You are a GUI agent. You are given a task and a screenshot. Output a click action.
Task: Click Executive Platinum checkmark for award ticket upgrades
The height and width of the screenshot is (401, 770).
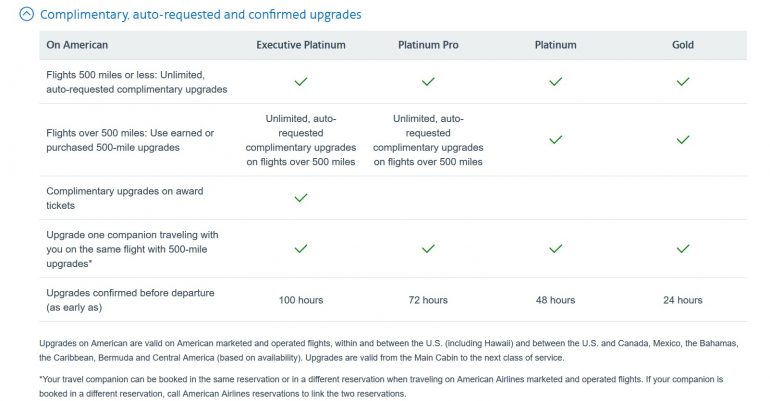tap(300, 198)
